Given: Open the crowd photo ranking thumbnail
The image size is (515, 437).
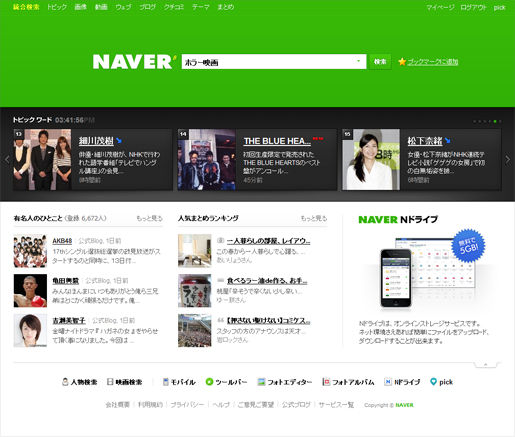Looking at the screenshot, I should coord(195,331).
